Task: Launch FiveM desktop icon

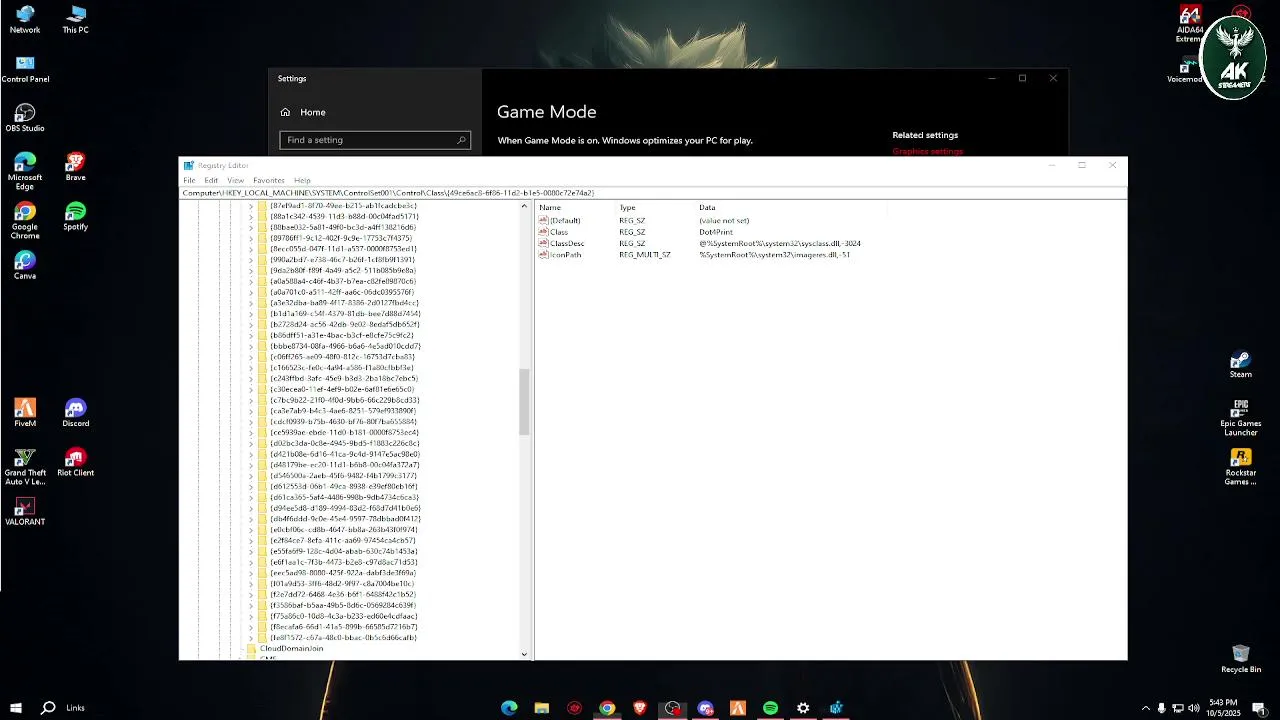Action: [x=25, y=413]
